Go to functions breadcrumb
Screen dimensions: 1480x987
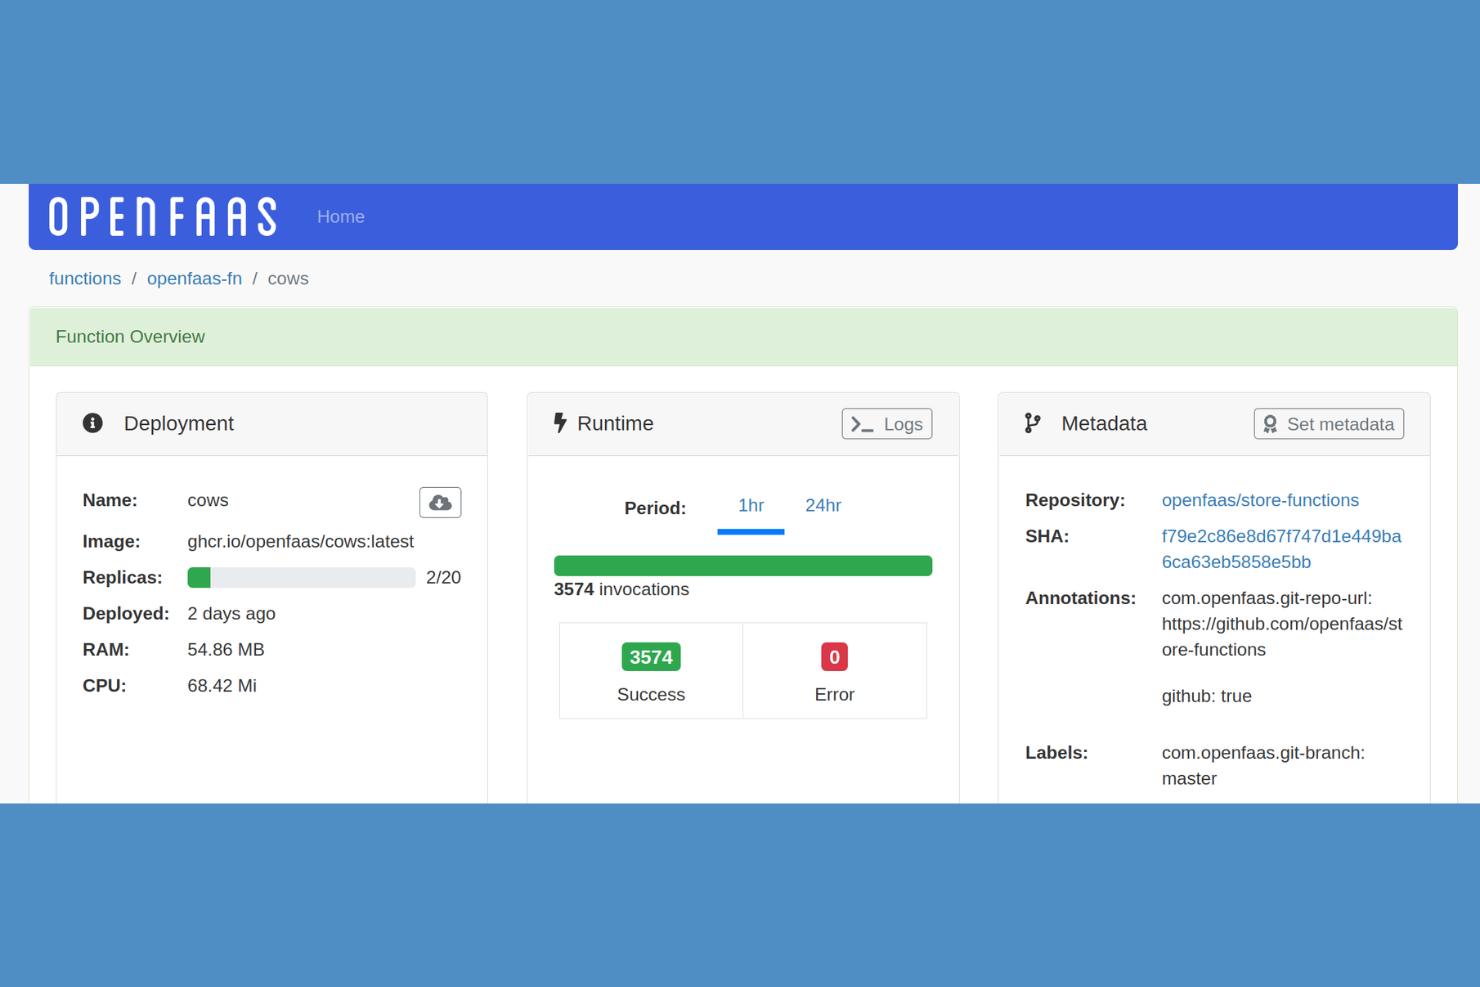[x=85, y=279]
